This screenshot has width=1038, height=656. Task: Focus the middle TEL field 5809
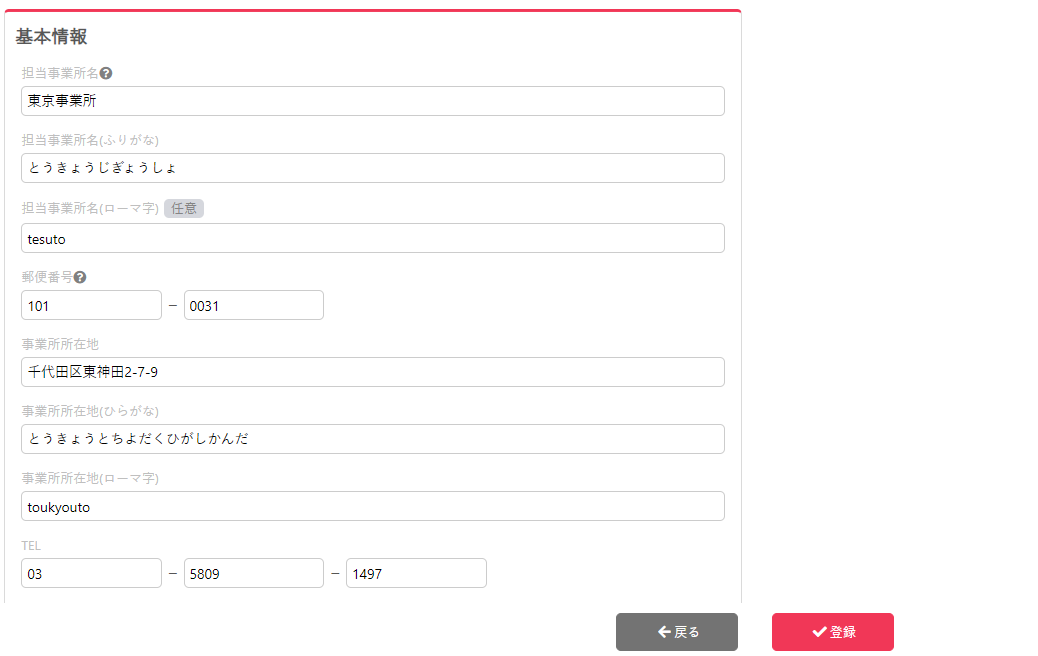click(x=253, y=573)
